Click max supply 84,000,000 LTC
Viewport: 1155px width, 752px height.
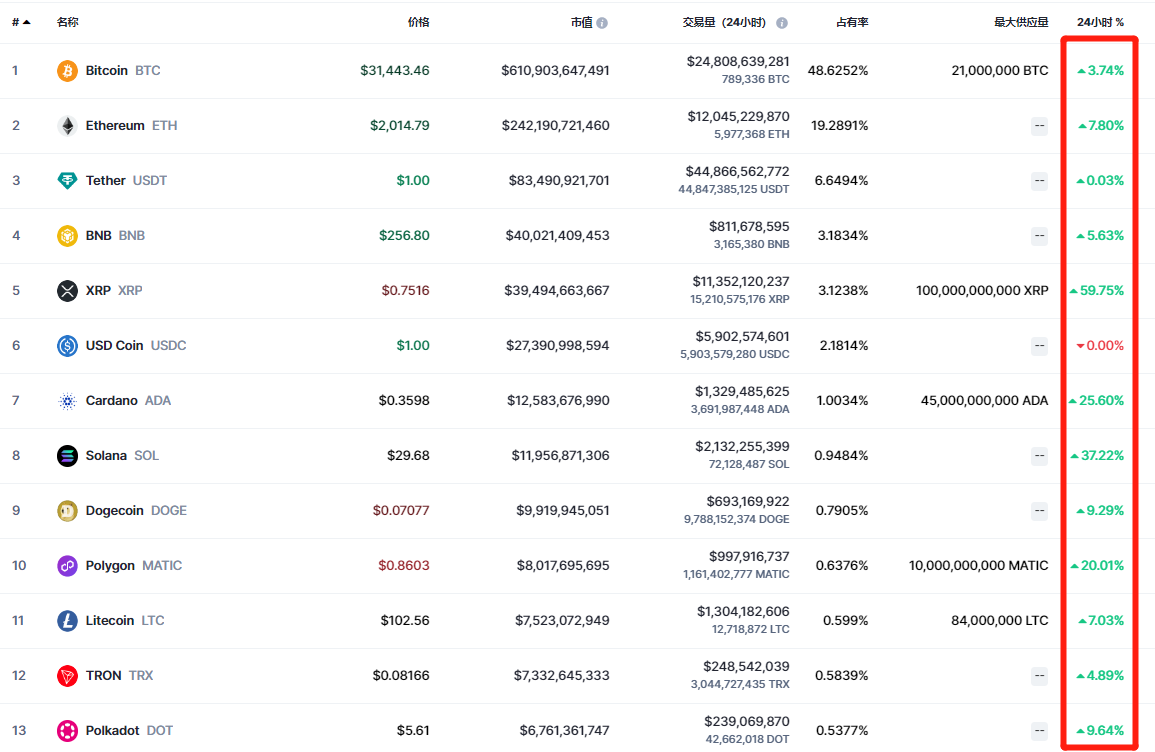click(x=1000, y=621)
